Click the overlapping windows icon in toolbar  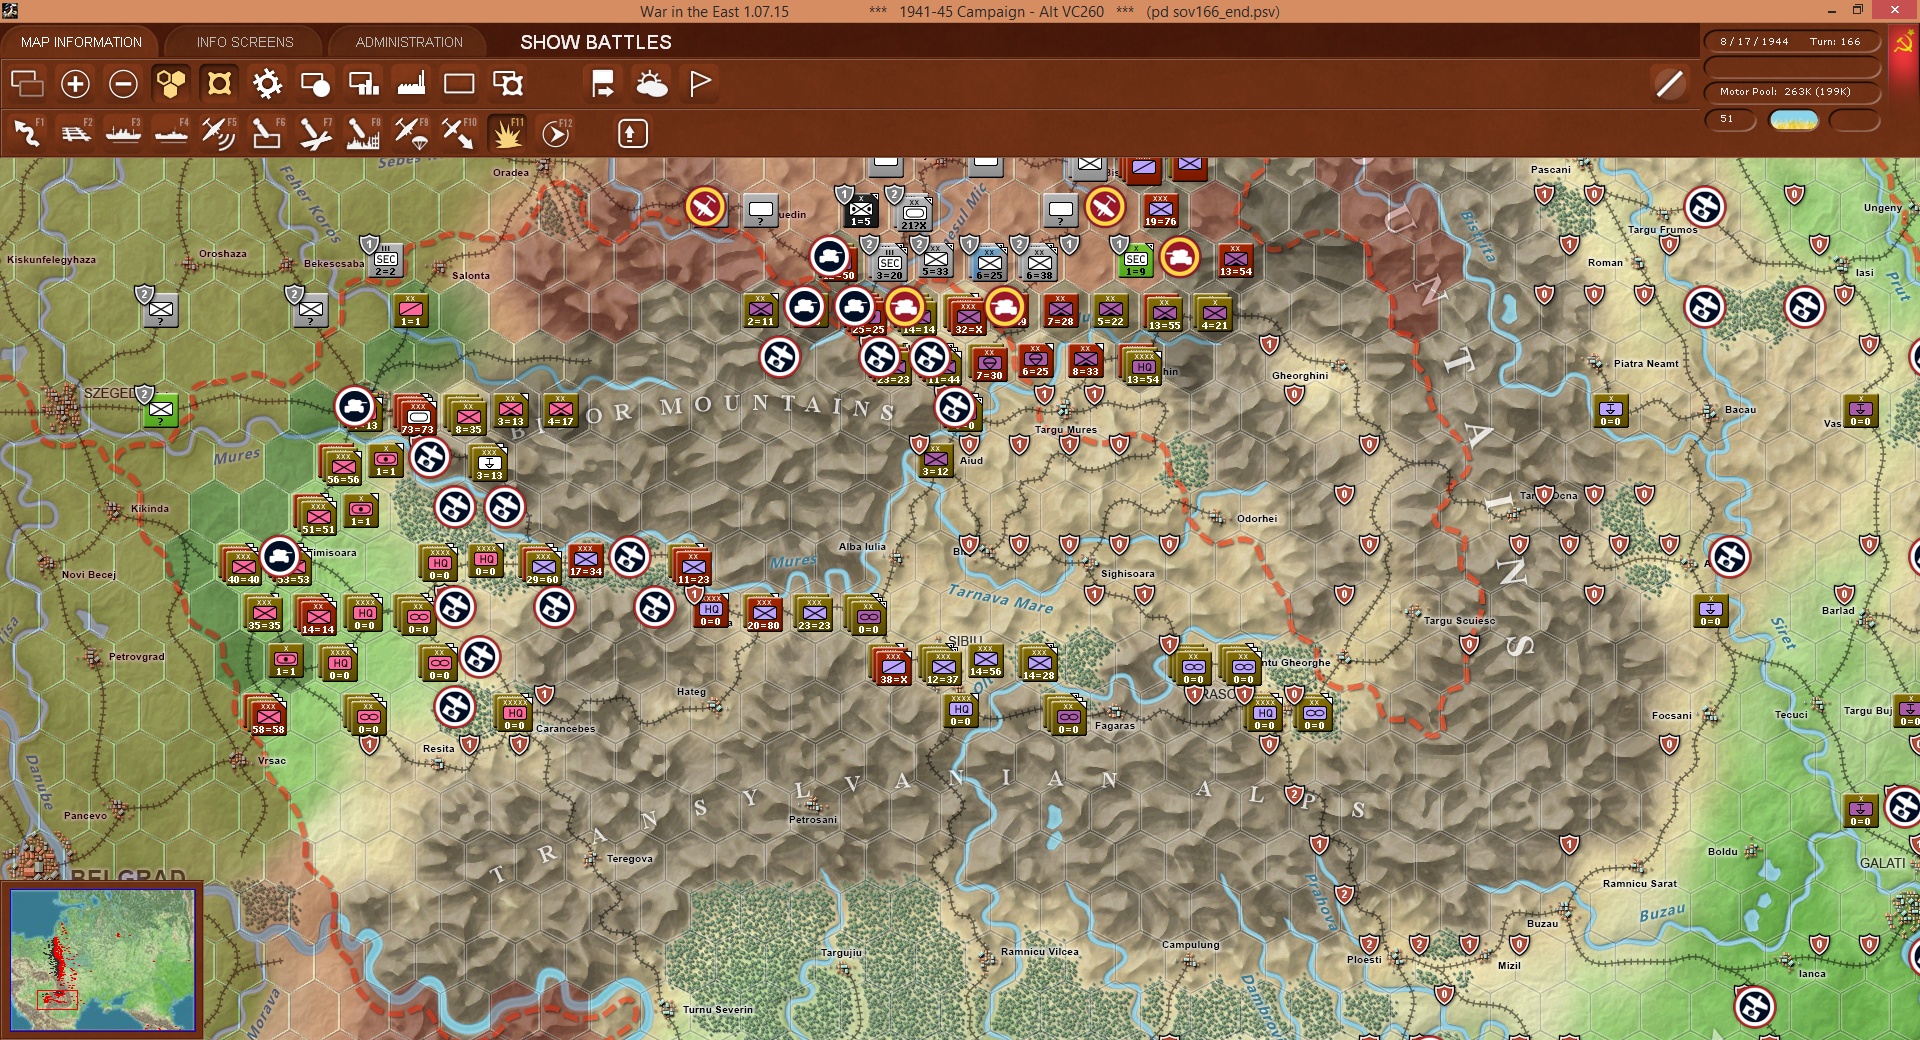tap(27, 84)
